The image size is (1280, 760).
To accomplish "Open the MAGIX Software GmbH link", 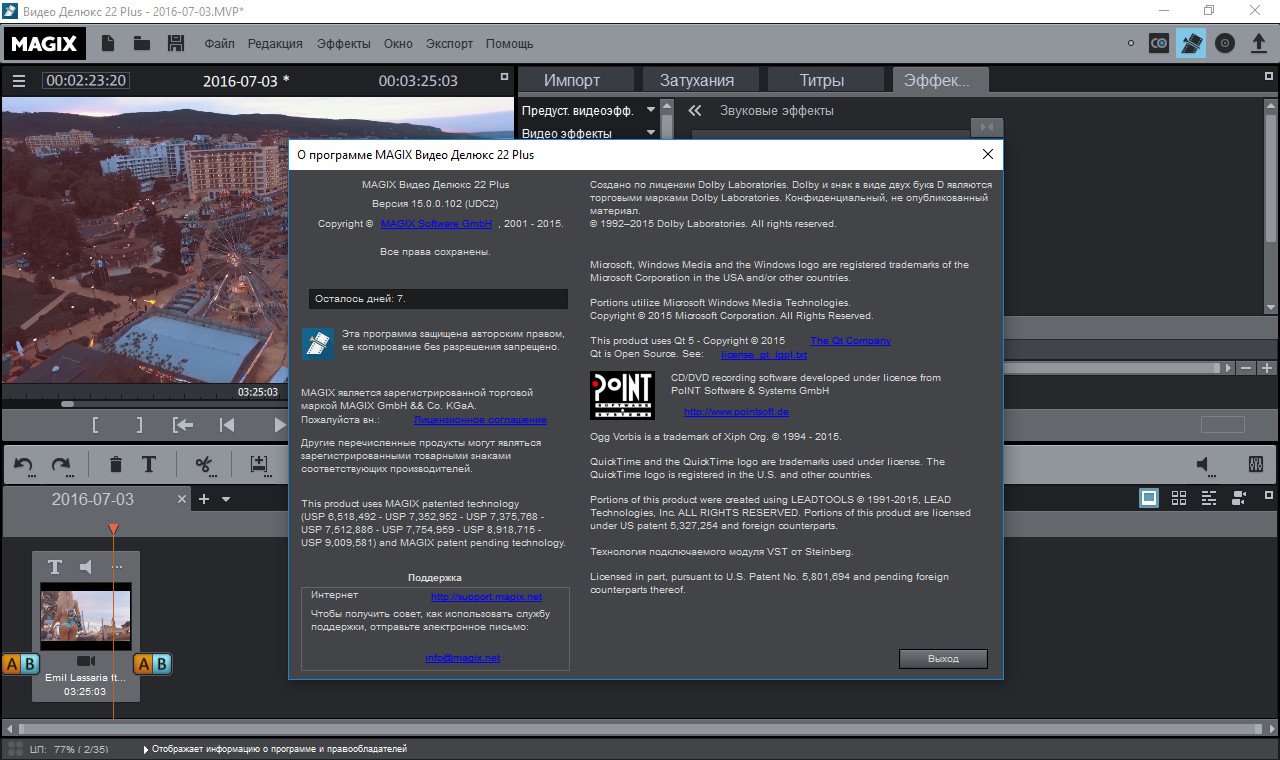I will 436,224.
